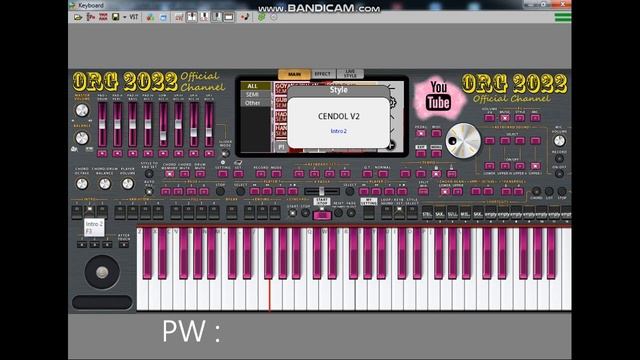Click the Slider Mode button
Screen dimensions: 640x360
pos(225,154)
